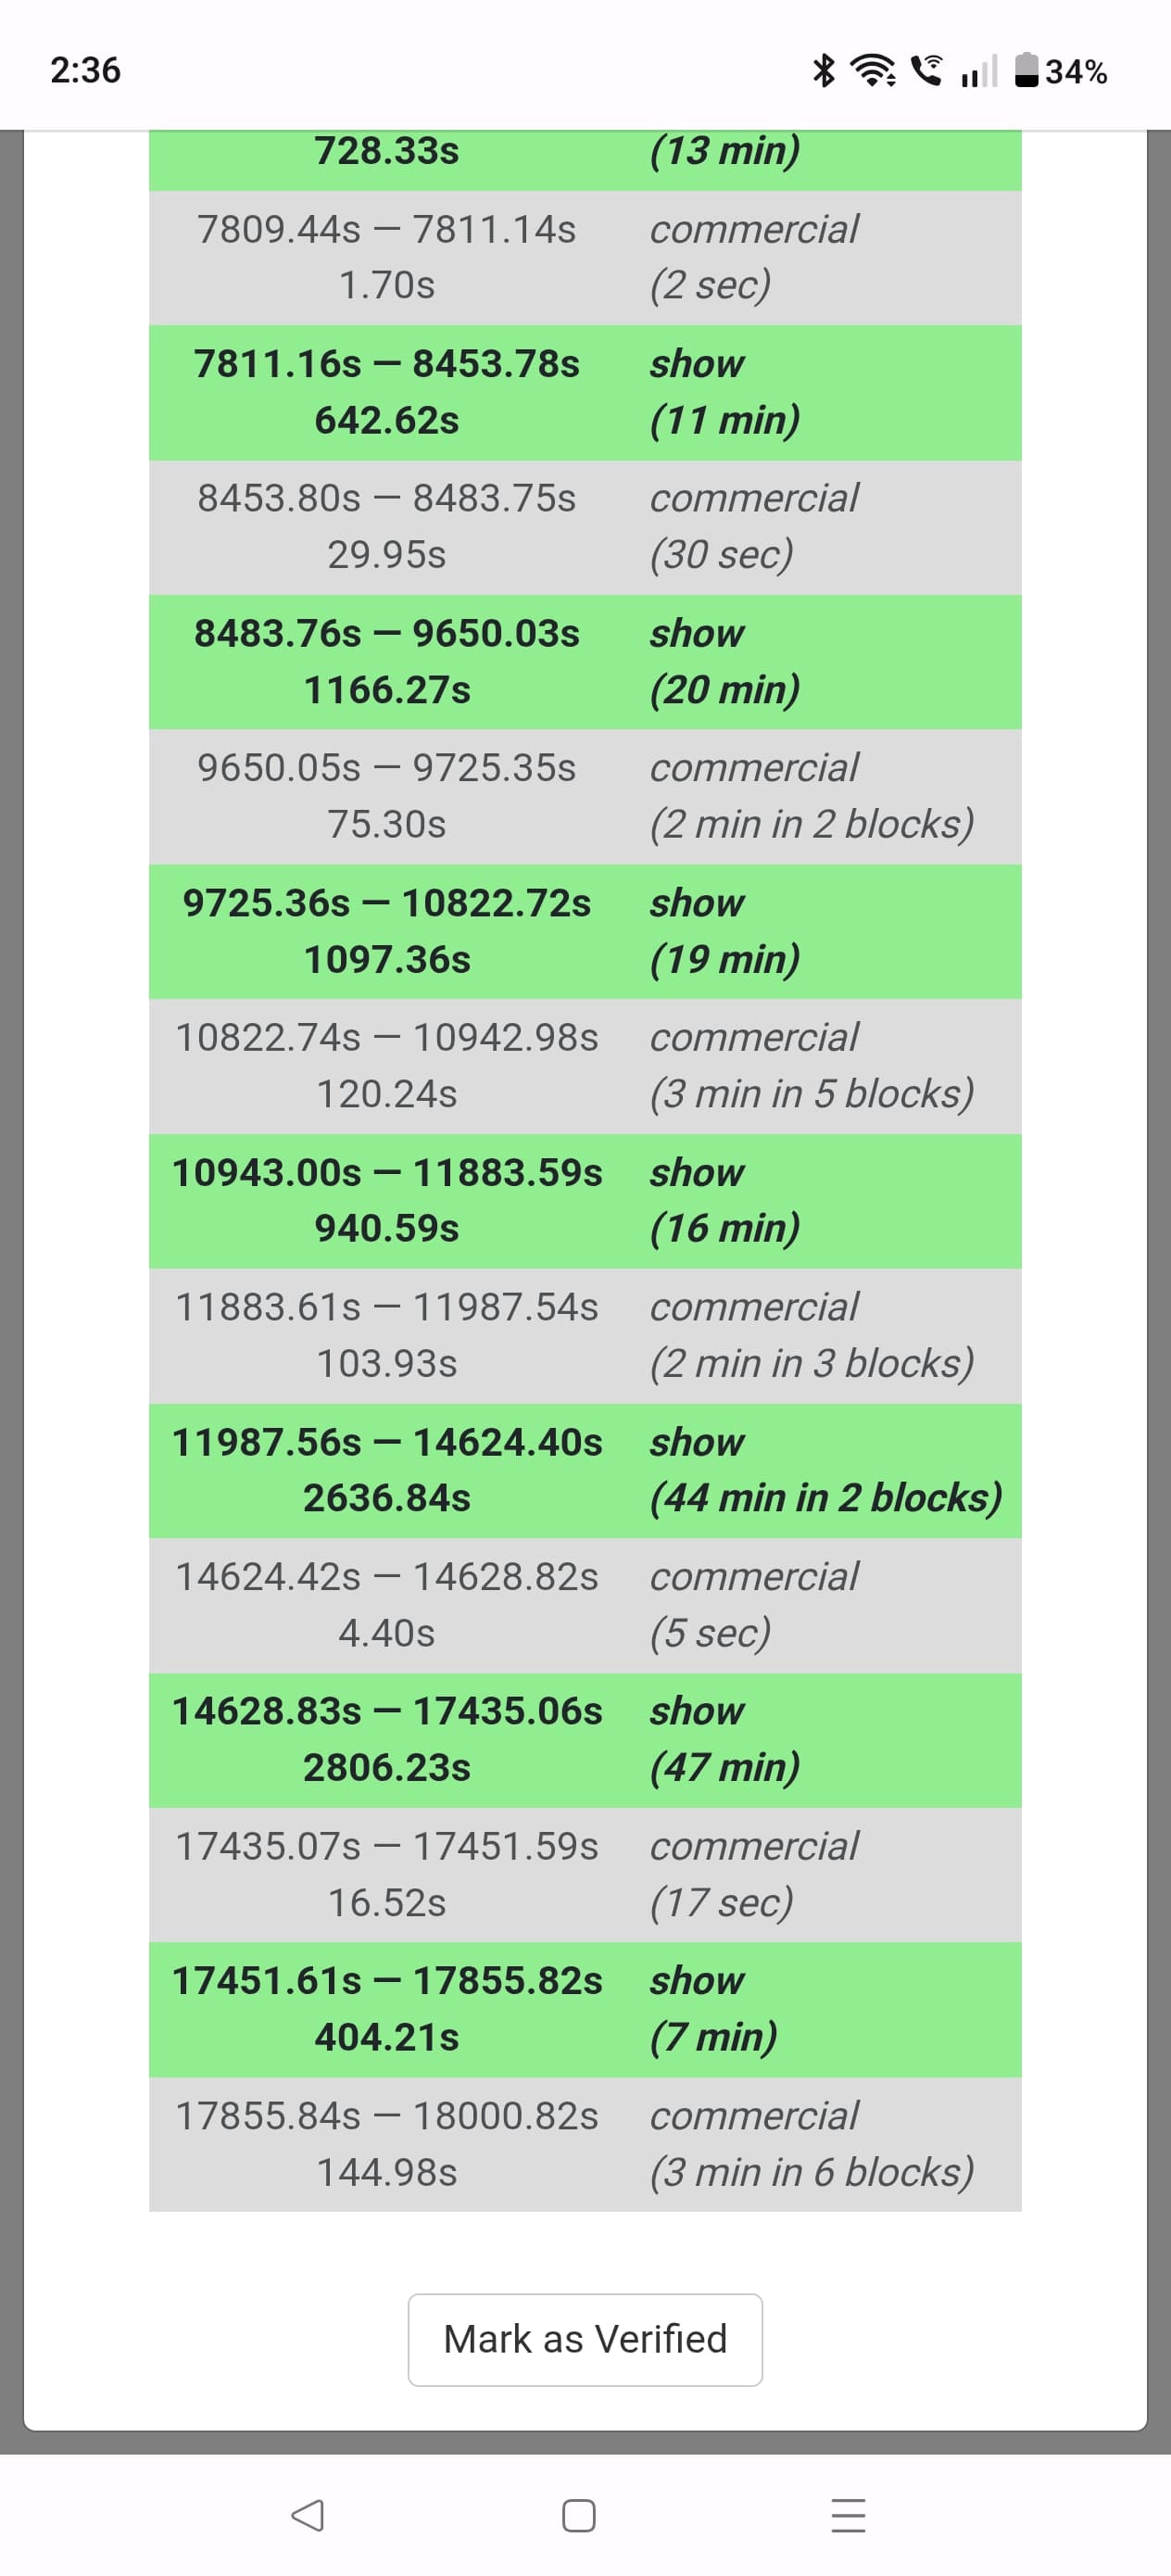The height and width of the screenshot is (2576, 1171).
Task: Select the show segment 7811.16s – 8453.78s
Action: (x=585, y=392)
